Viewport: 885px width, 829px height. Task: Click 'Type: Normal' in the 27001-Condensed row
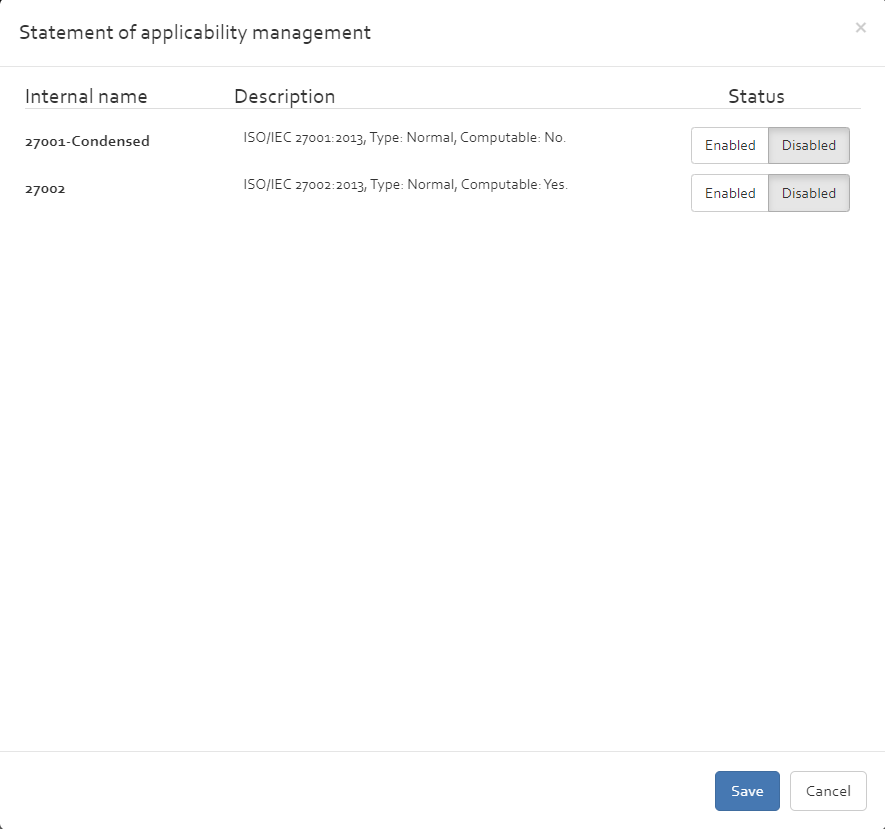413,138
